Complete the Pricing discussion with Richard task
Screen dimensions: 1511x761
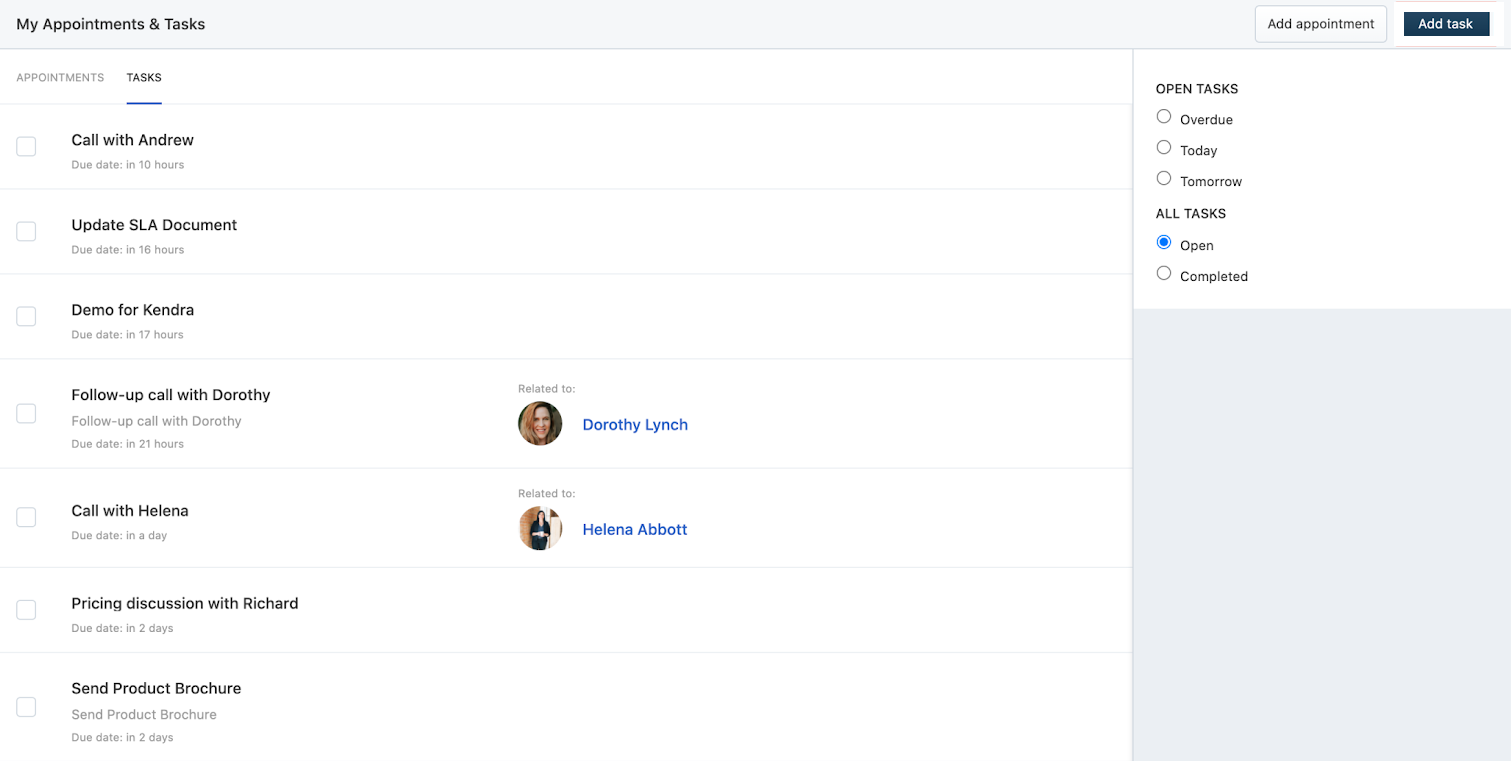pos(27,610)
